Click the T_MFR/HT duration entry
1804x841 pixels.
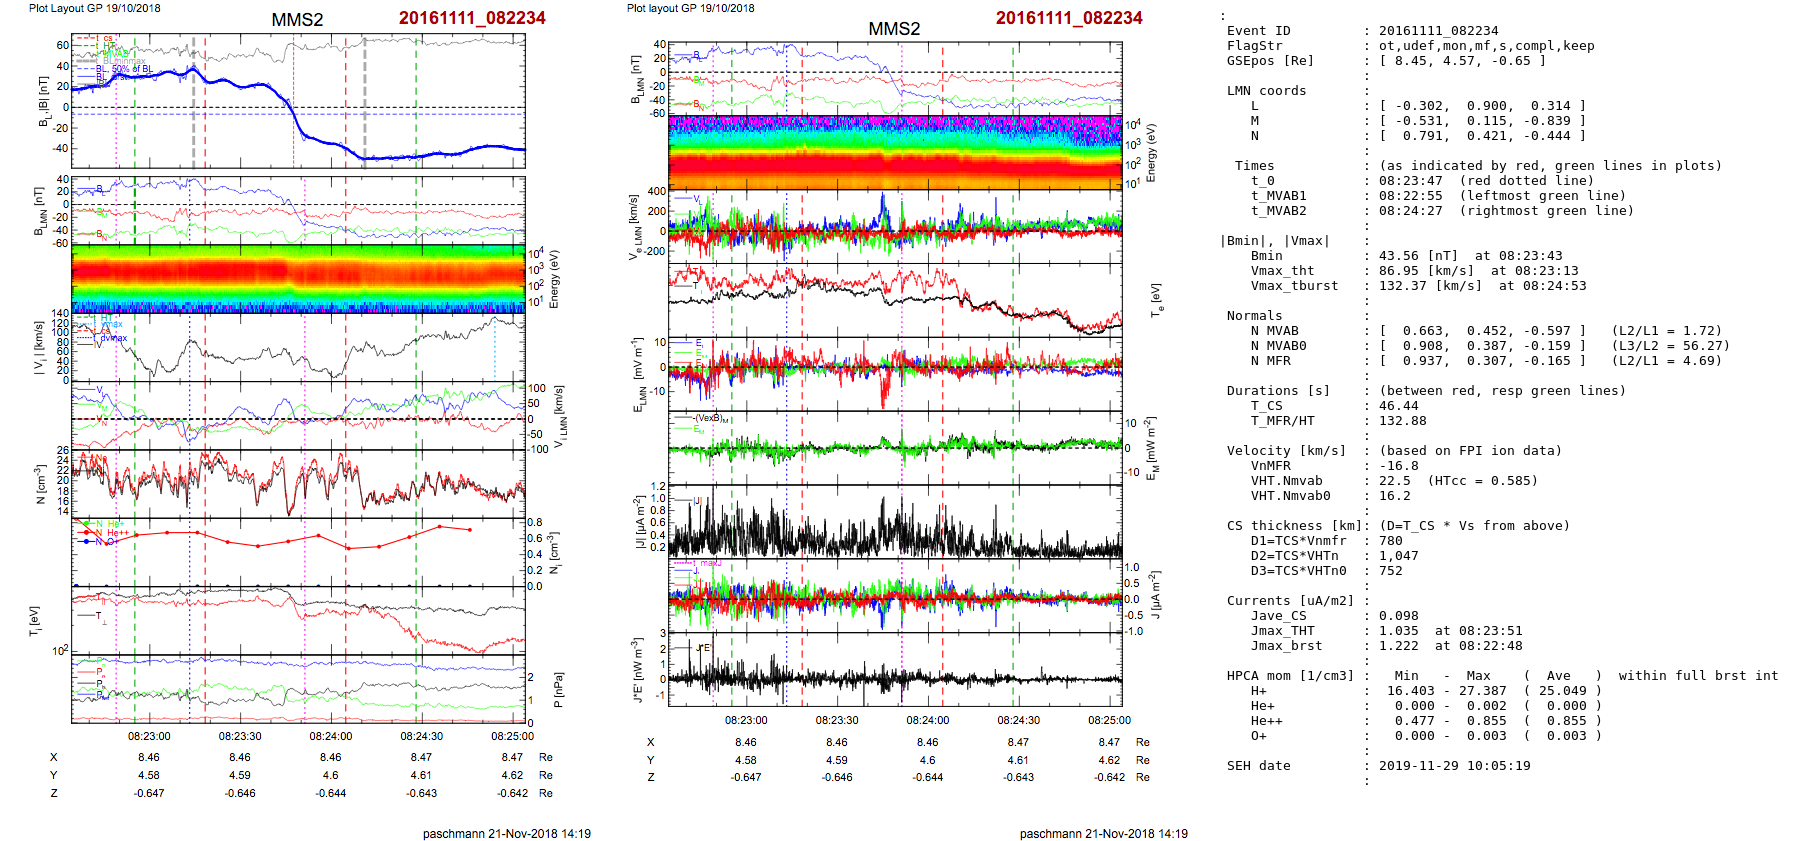1282,421
